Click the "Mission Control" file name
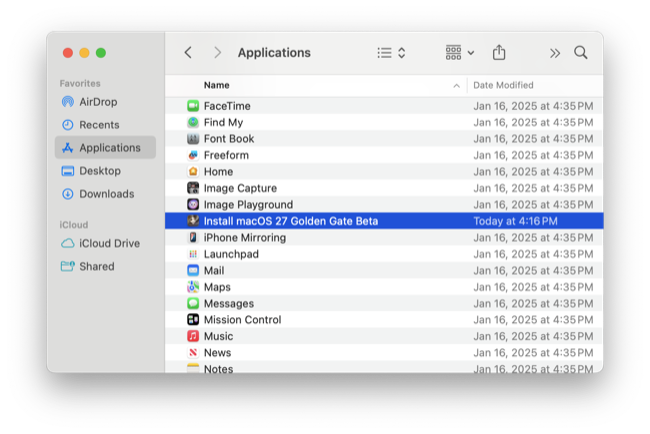This screenshot has height=434, width=650. tap(243, 320)
